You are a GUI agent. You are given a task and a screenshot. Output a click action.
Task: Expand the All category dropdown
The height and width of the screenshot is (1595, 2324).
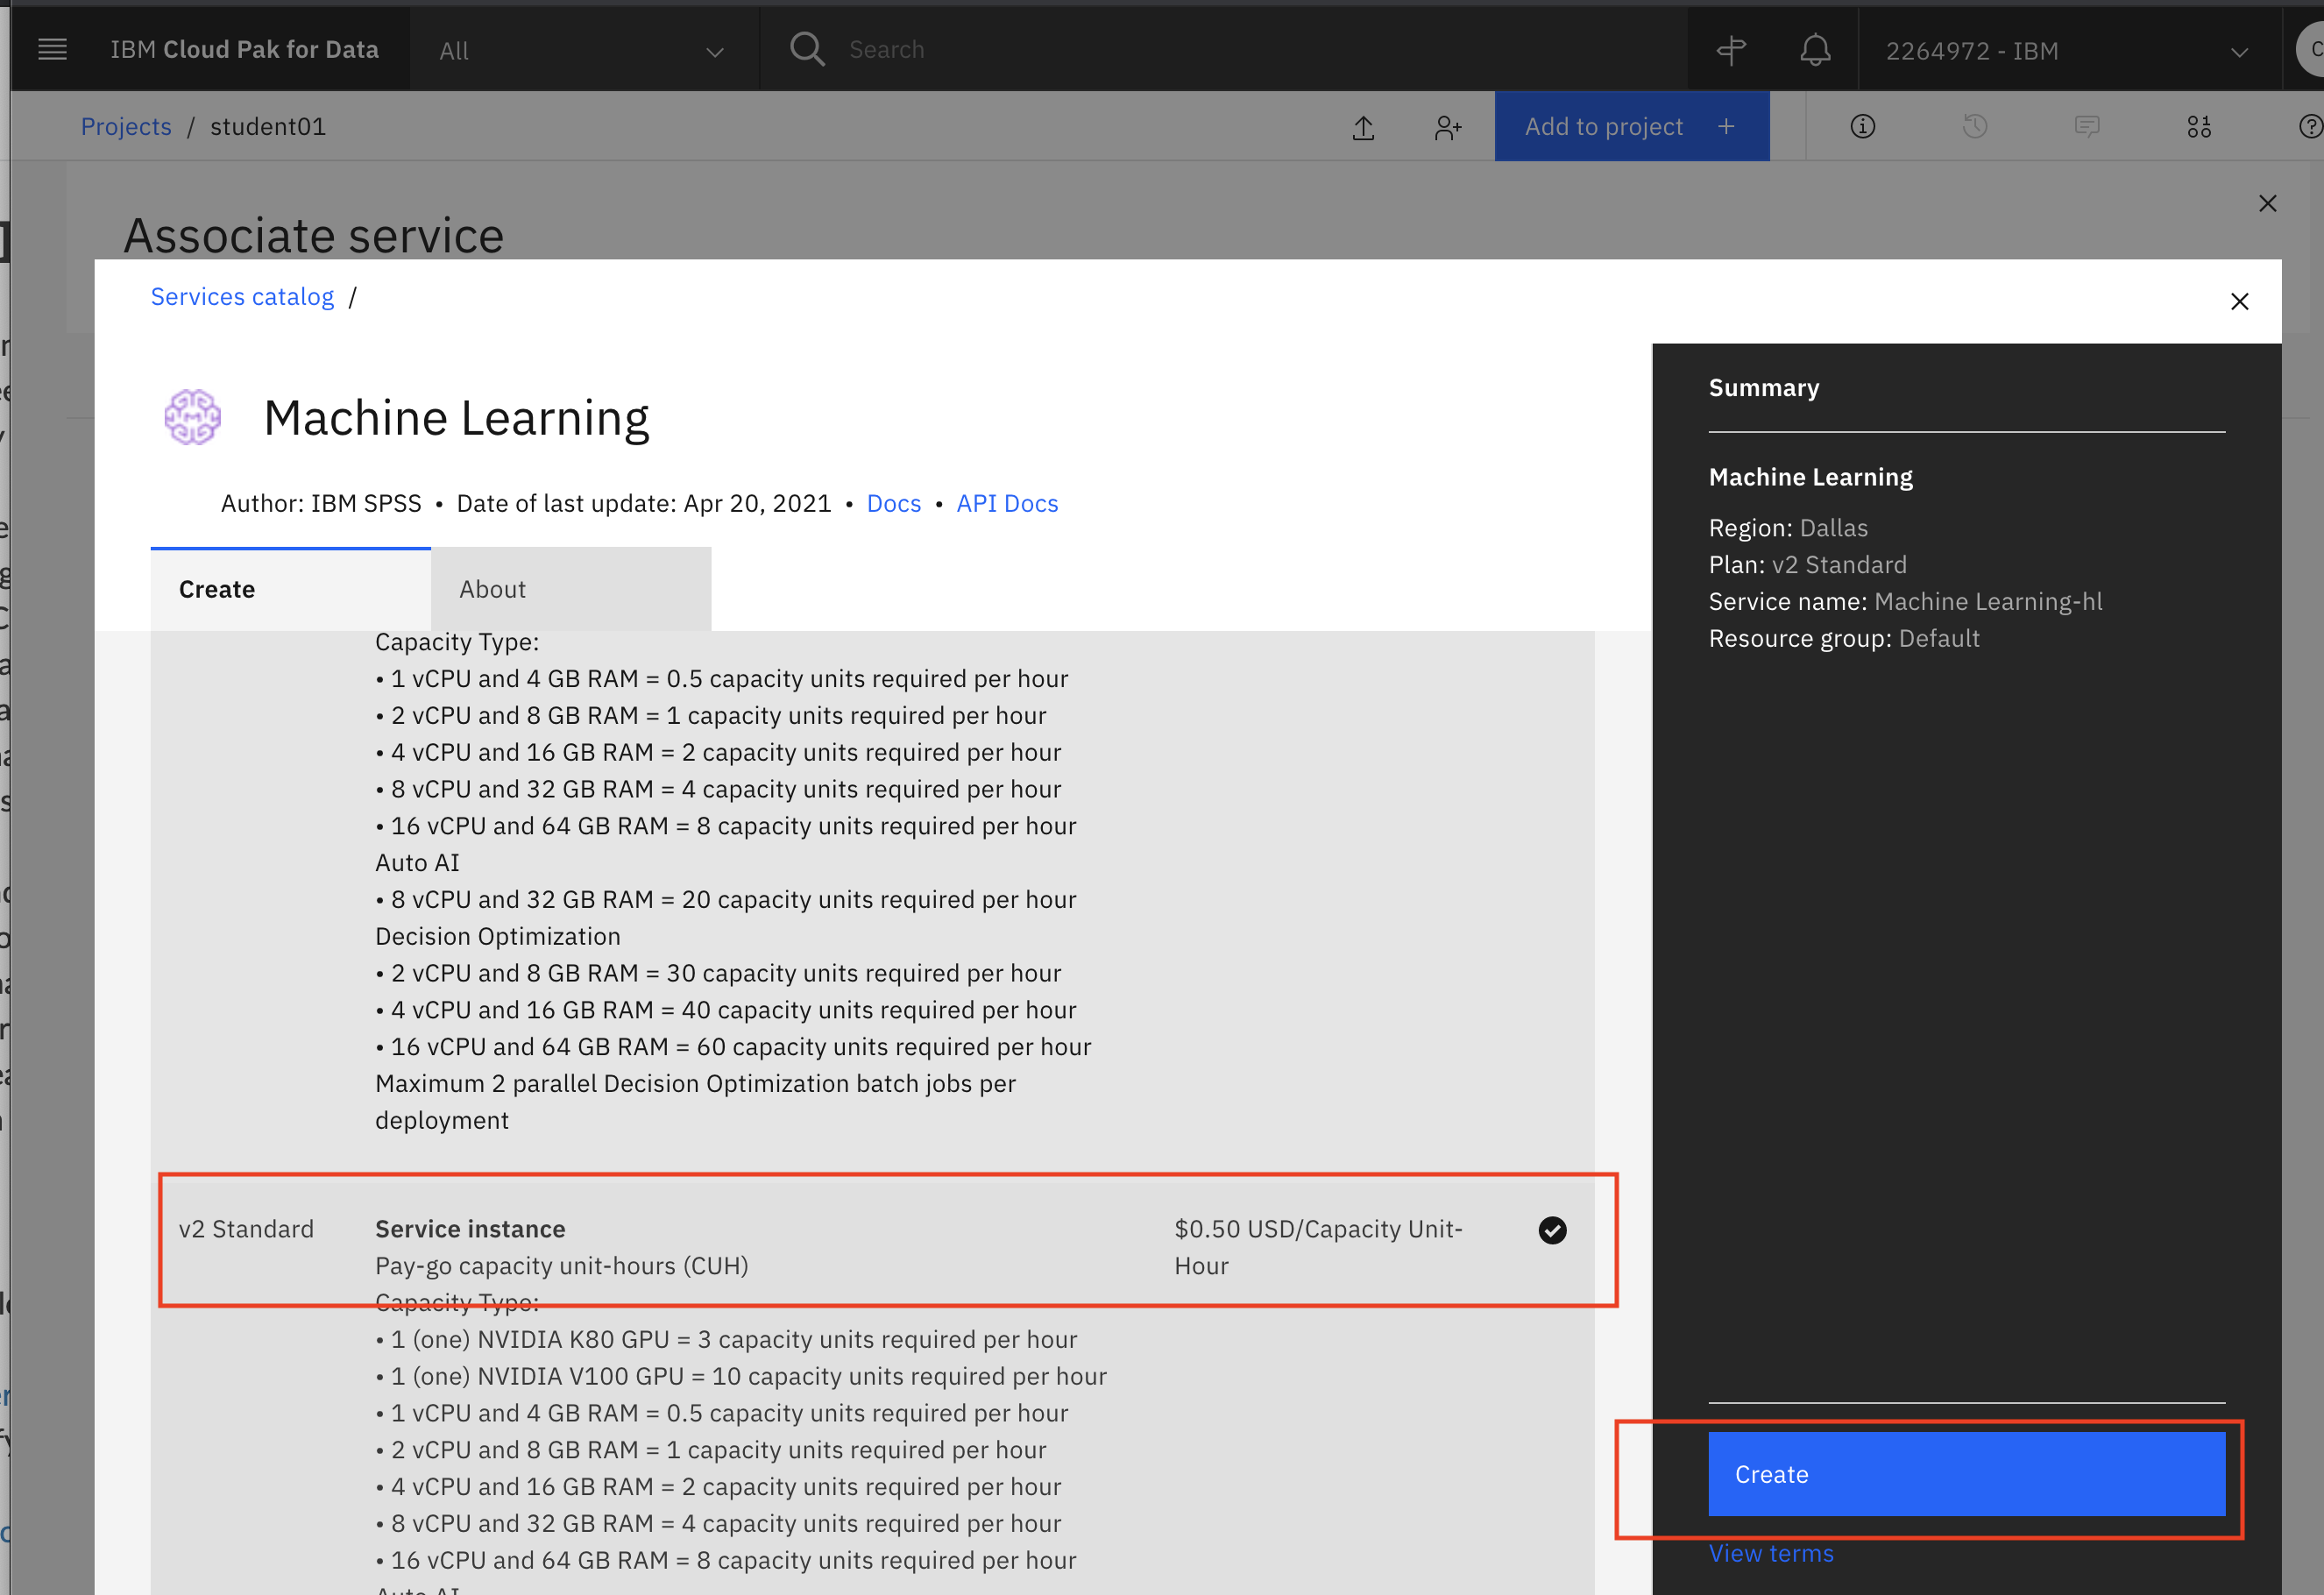point(584,50)
